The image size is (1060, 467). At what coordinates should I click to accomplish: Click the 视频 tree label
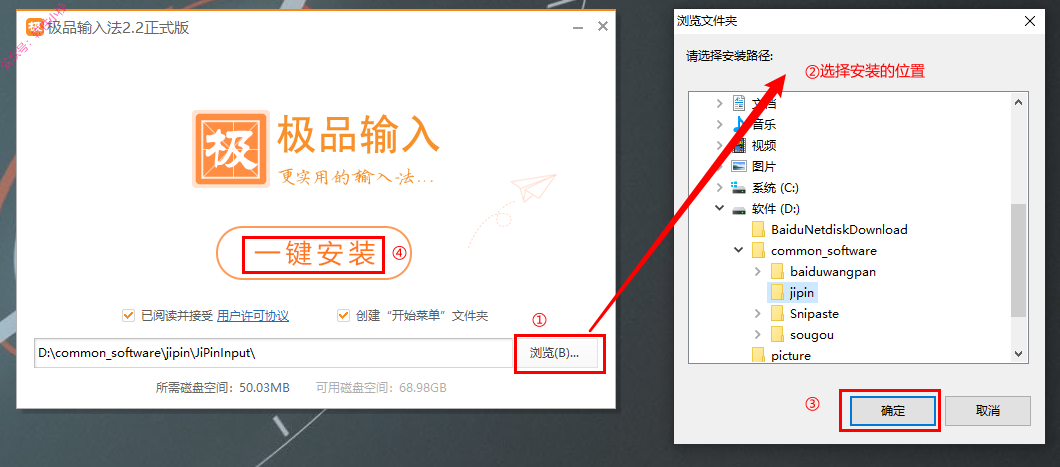click(764, 145)
